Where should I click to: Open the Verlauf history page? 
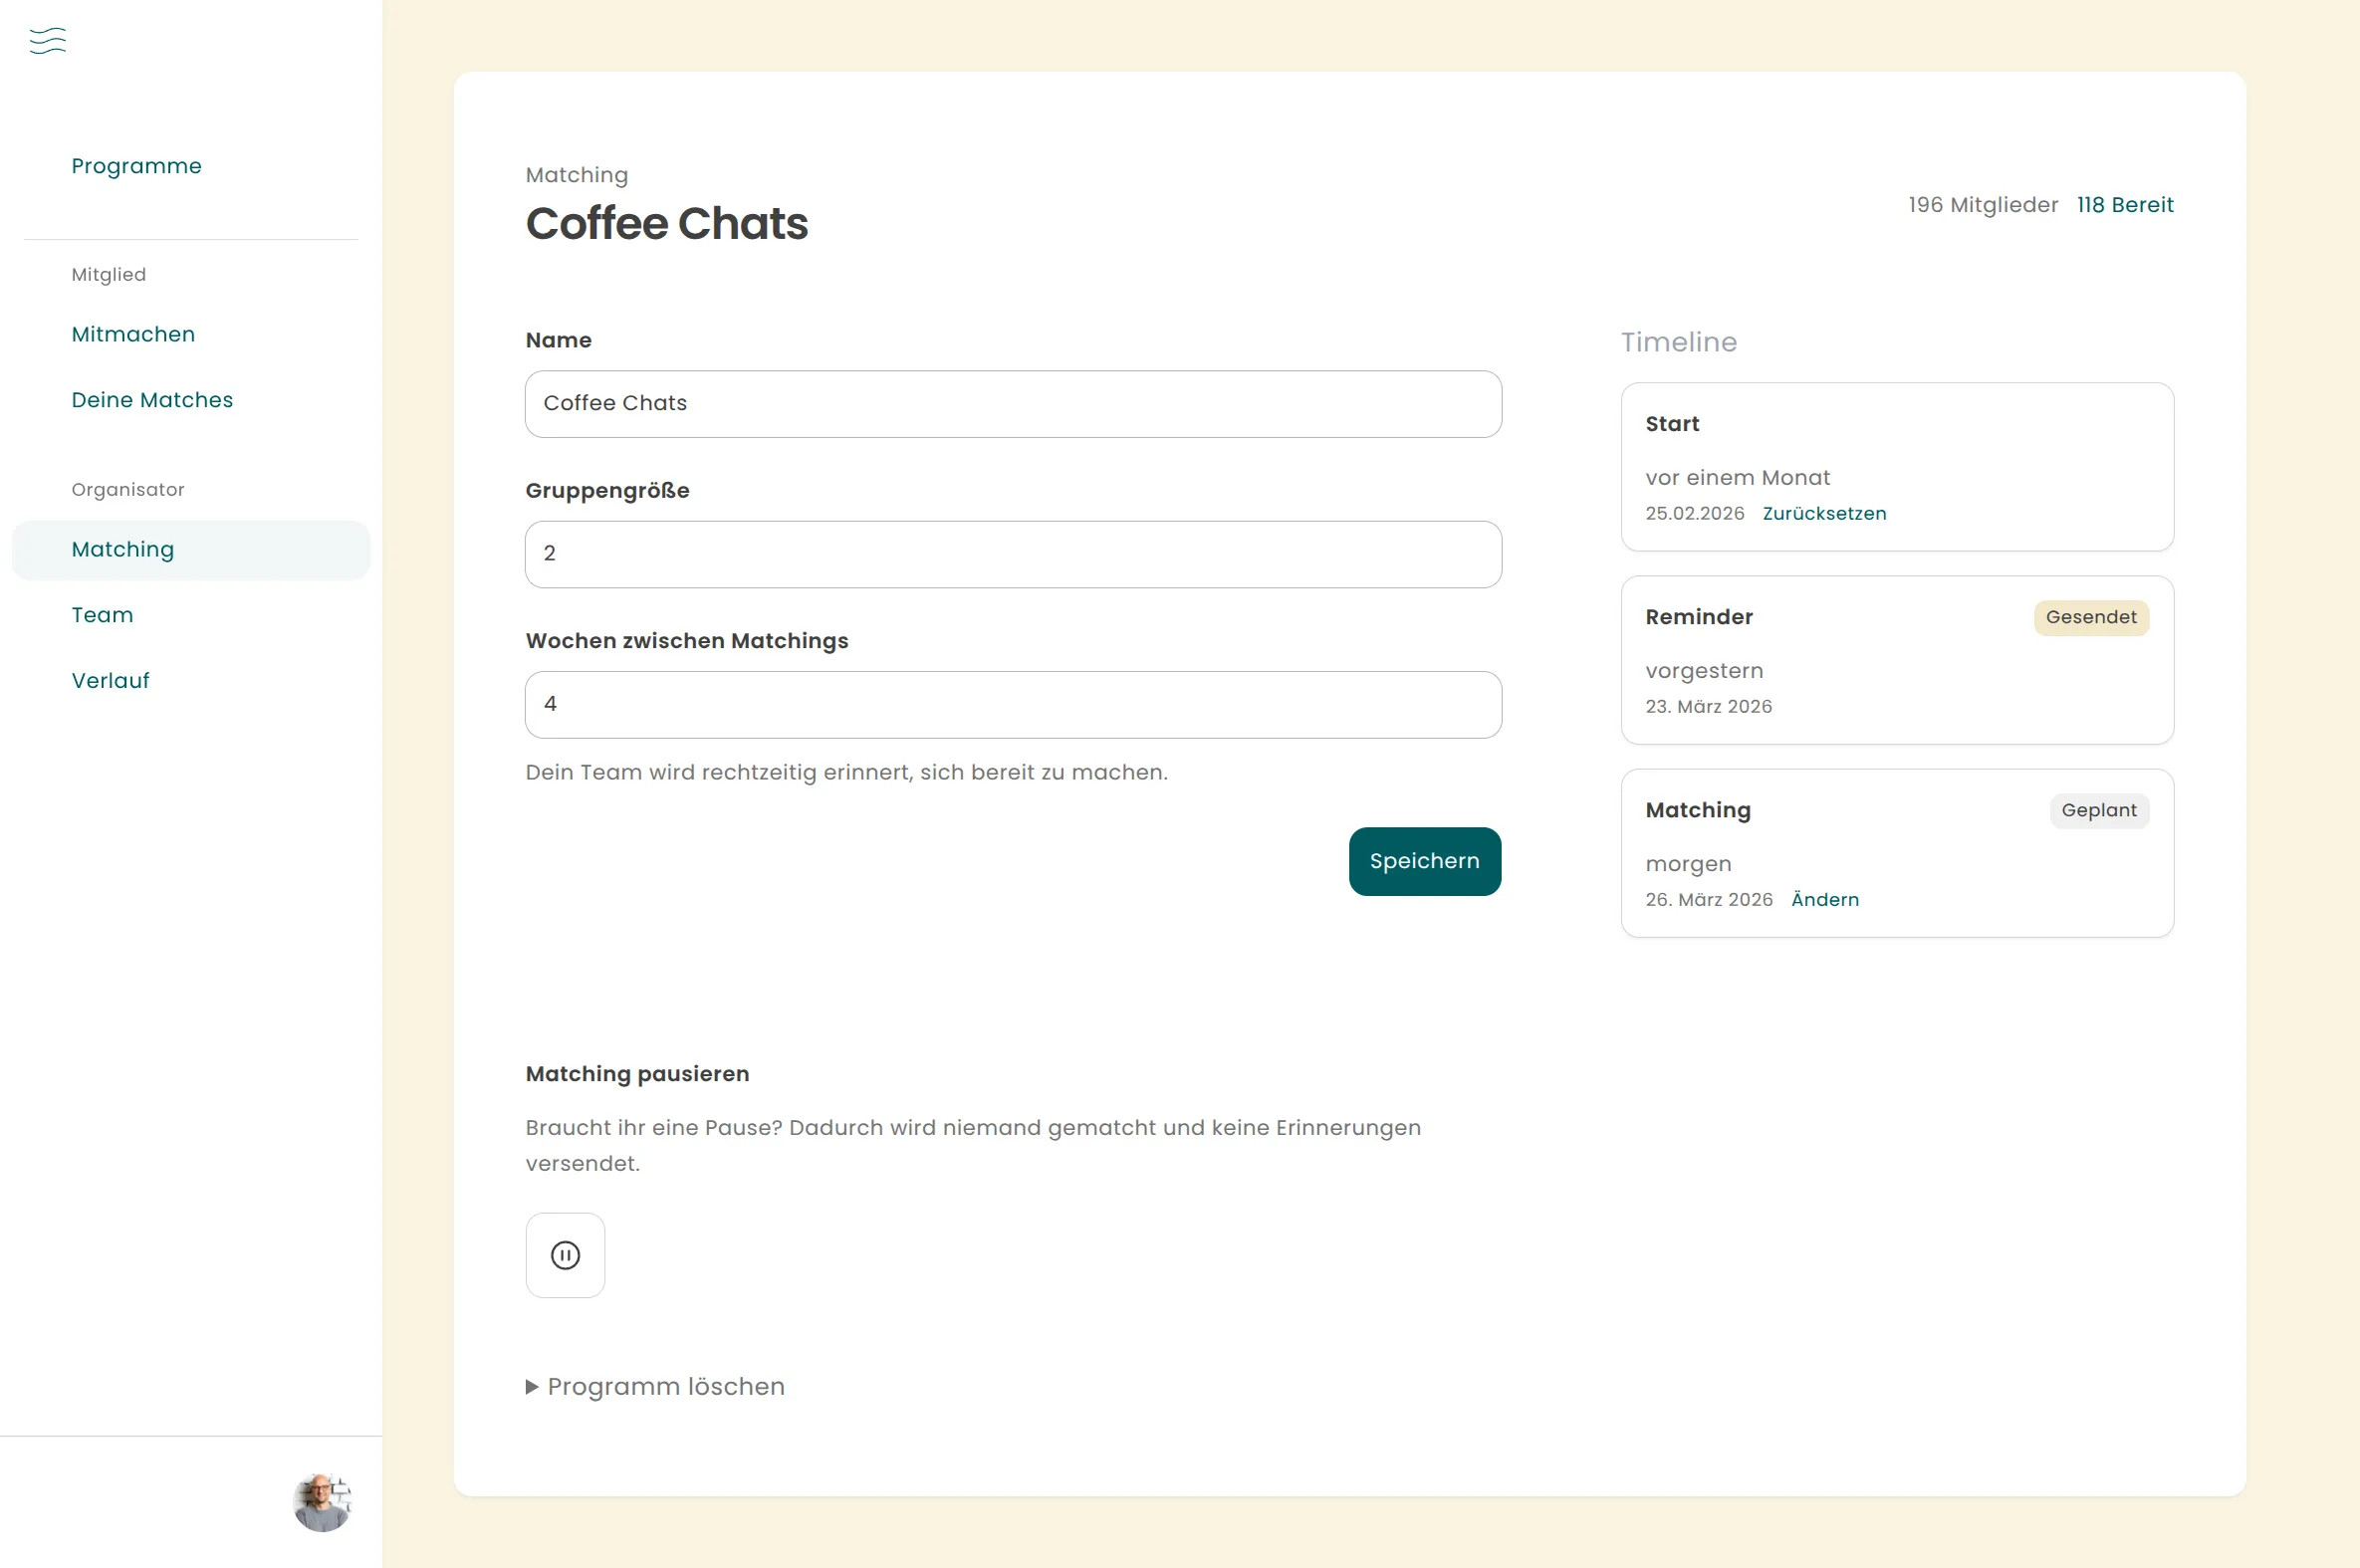pyautogui.click(x=110, y=681)
